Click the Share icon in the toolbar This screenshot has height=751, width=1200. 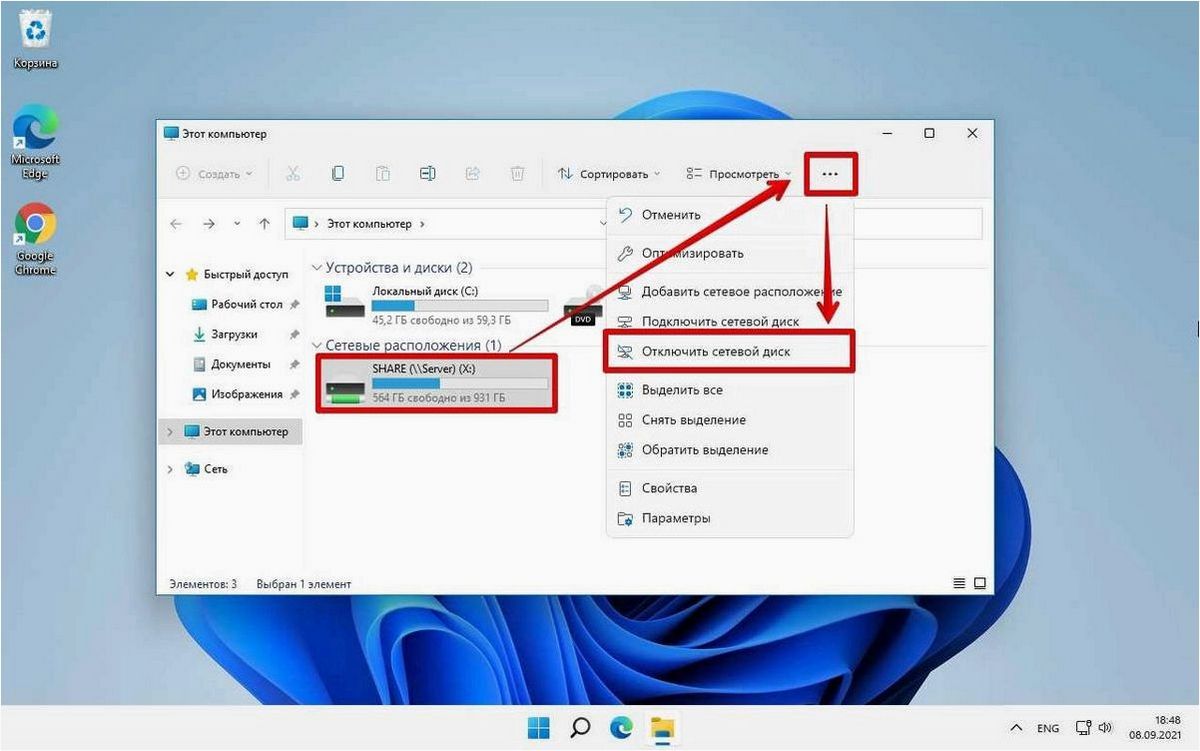473,173
